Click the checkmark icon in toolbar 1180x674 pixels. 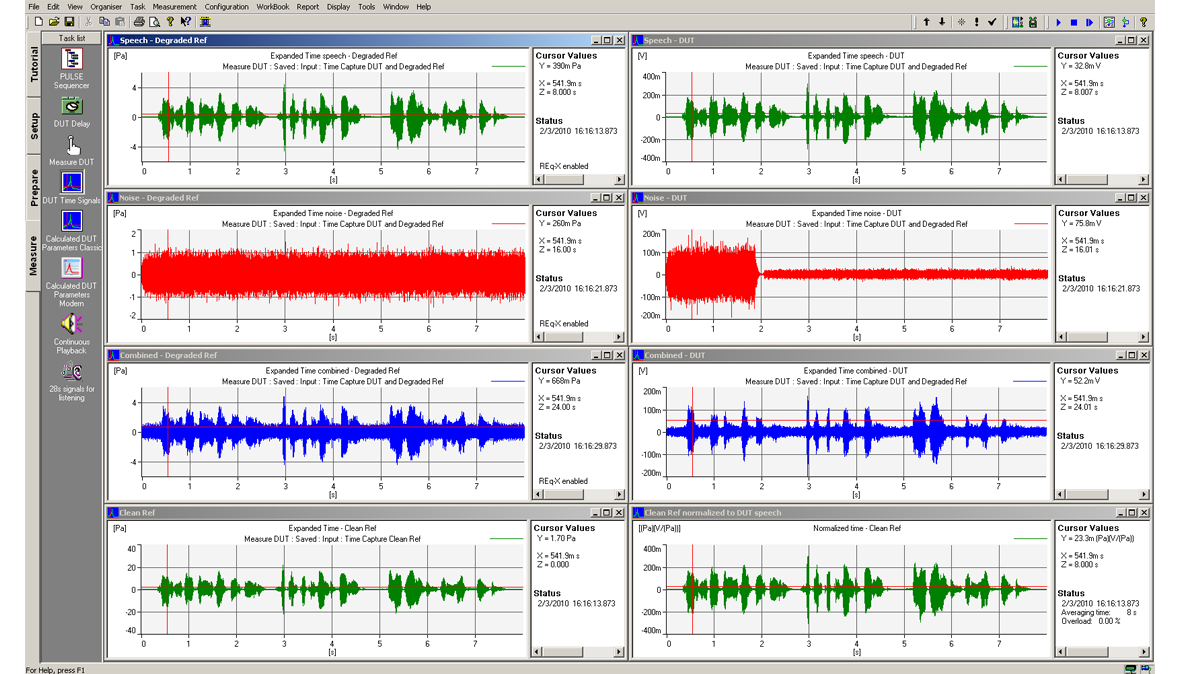[992, 22]
